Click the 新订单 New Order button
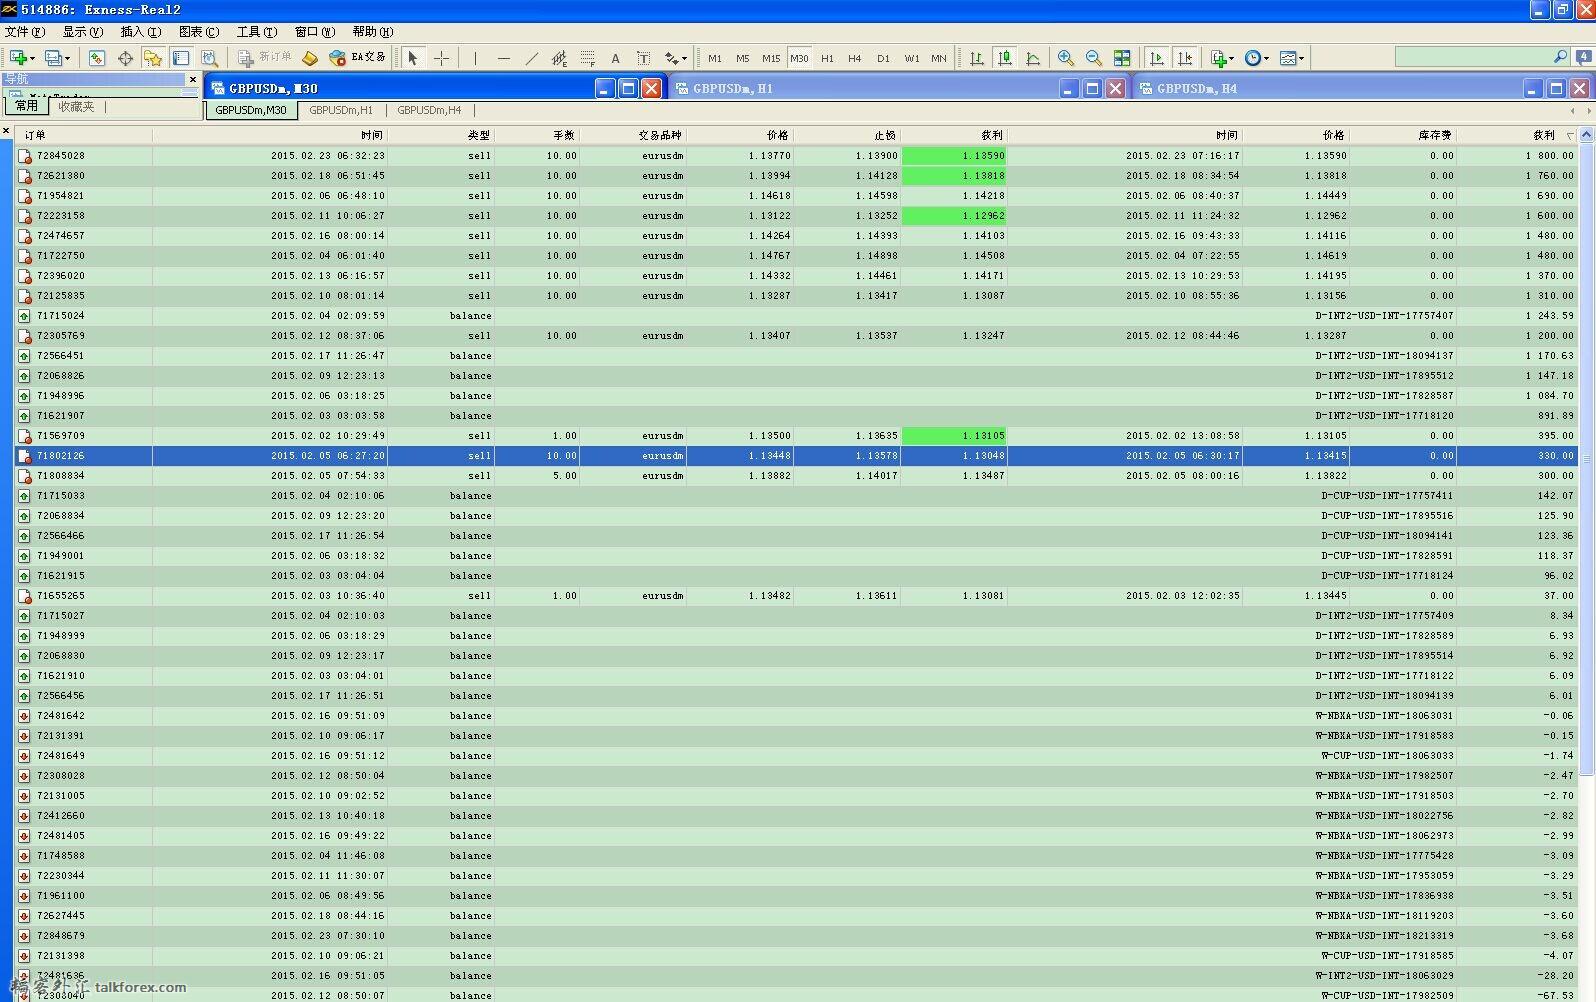Image resolution: width=1596 pixels, height=1002 pixels. 264,58
